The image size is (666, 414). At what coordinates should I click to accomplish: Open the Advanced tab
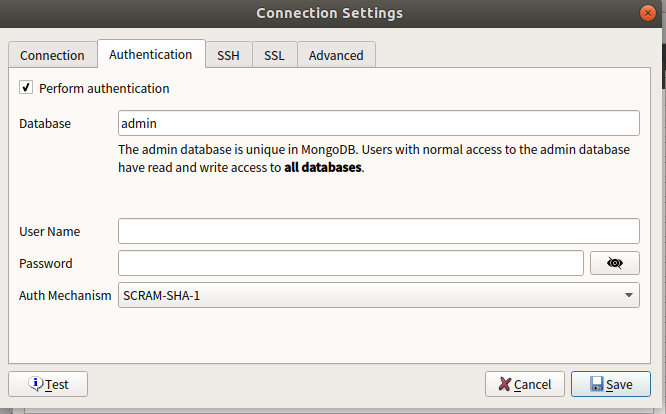[336, 55]
